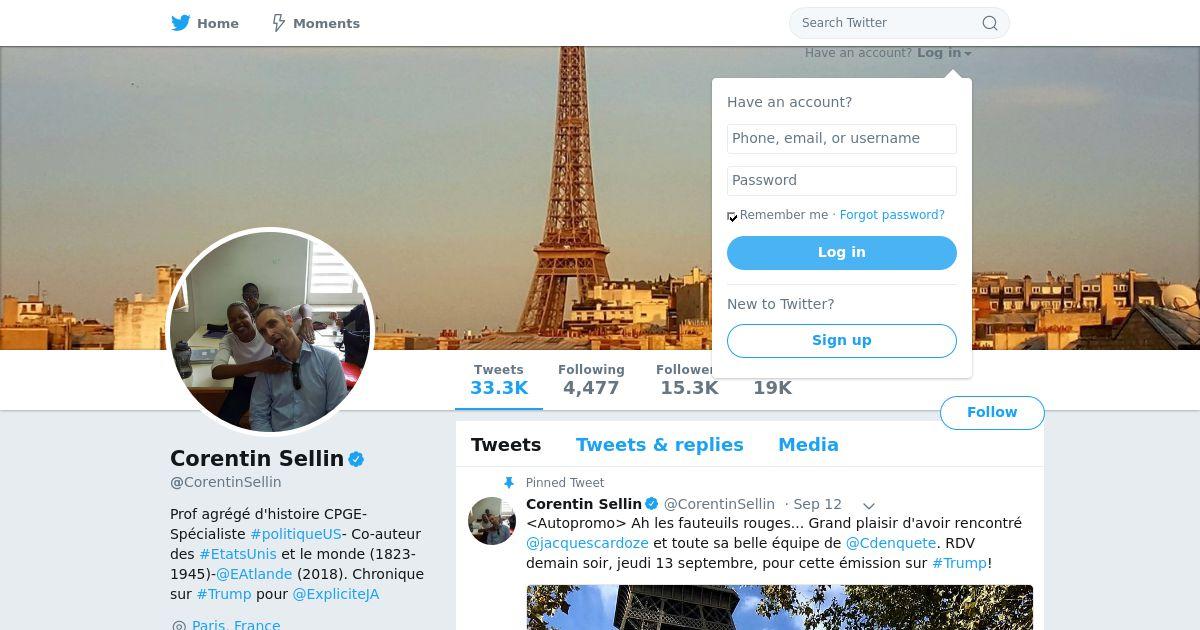Click the verified badge beside Corentin Sellin's name
This screenshot has height=630, width=1200.
tap(356, 459)
